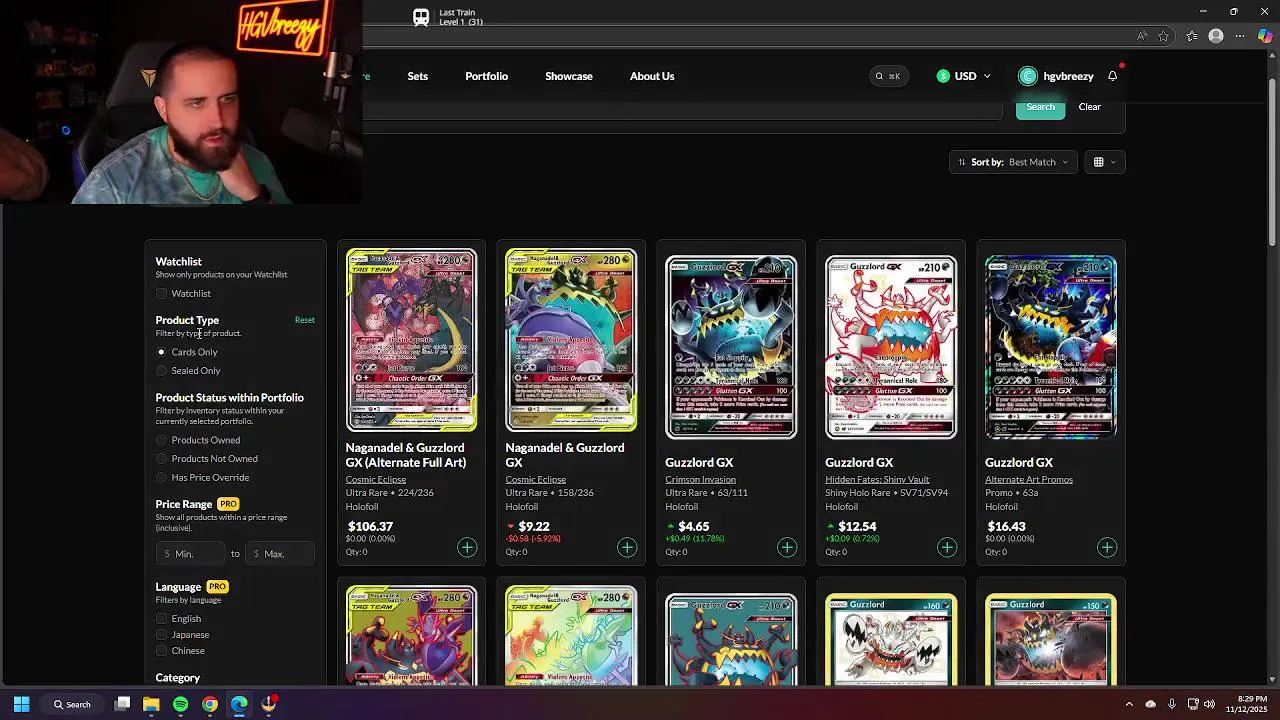Select the Cards Only option
This screenshot has width=1280, height=720.
point(161,352)
